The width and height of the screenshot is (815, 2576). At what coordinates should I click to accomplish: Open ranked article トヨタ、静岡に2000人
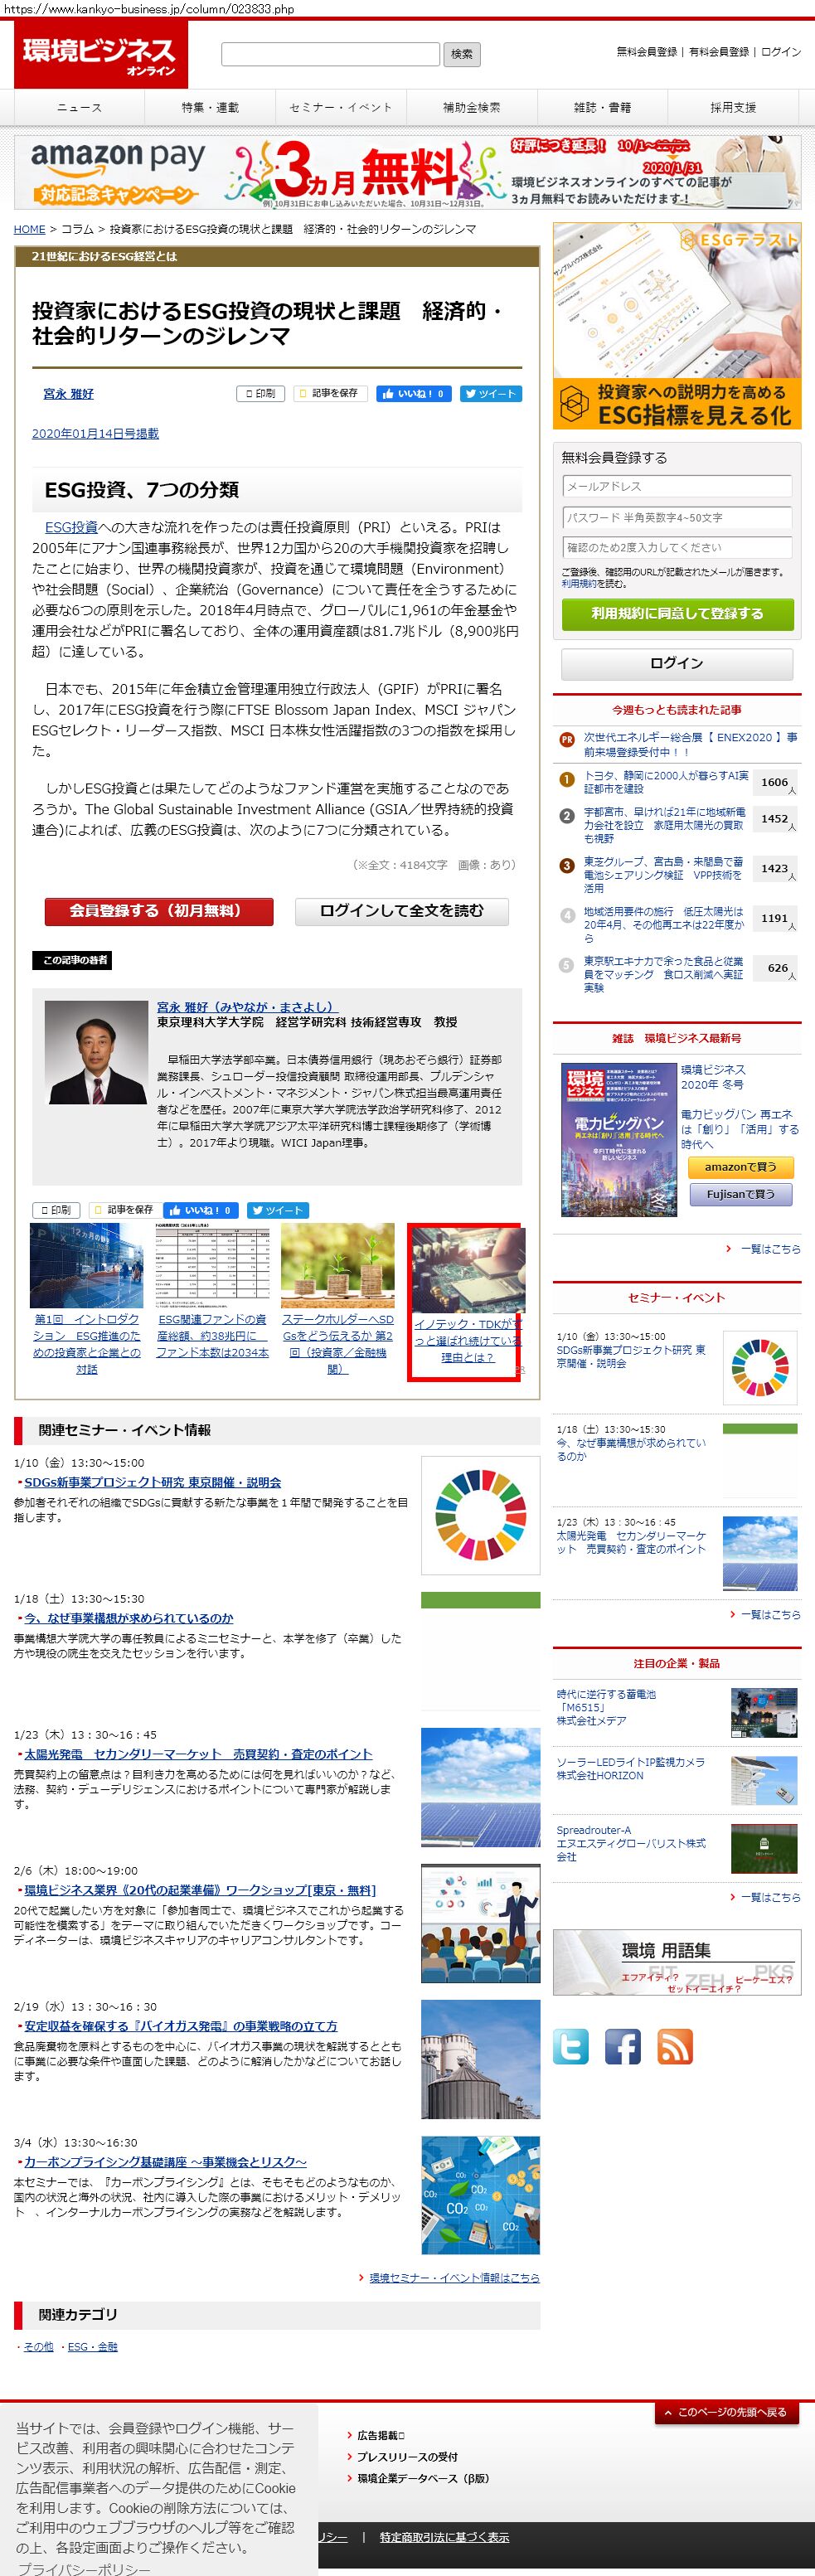click(x=666, y=782)
